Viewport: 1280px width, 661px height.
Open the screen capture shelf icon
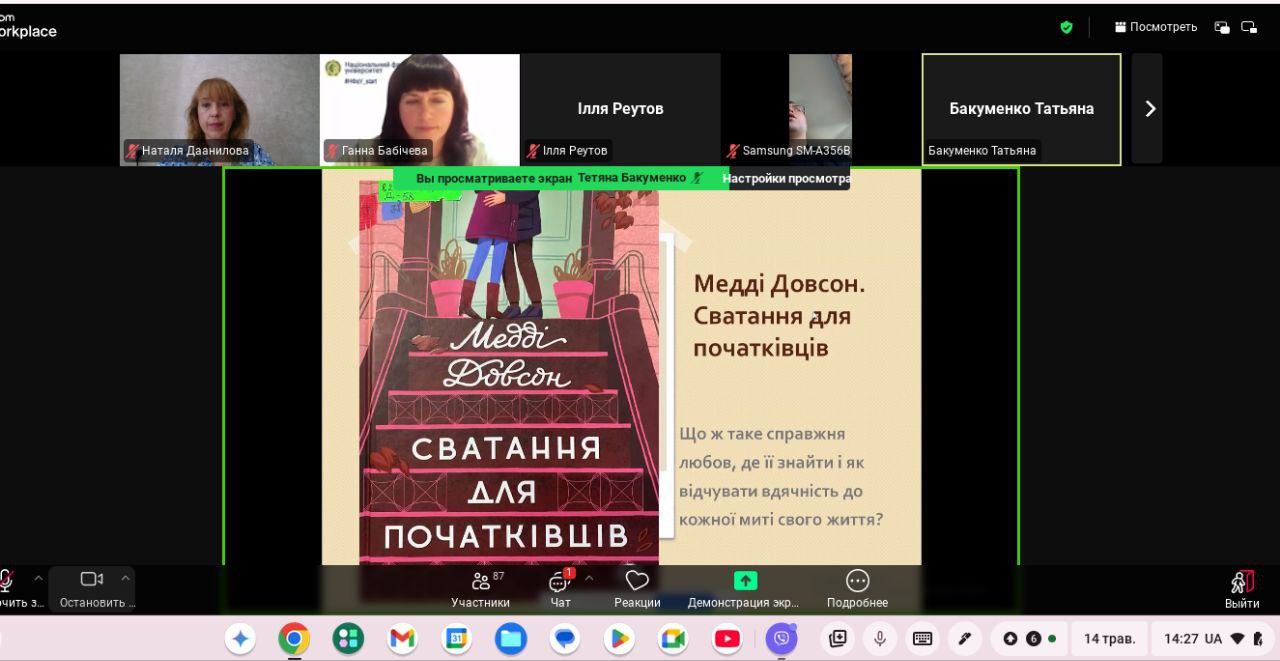coord(838,638)
